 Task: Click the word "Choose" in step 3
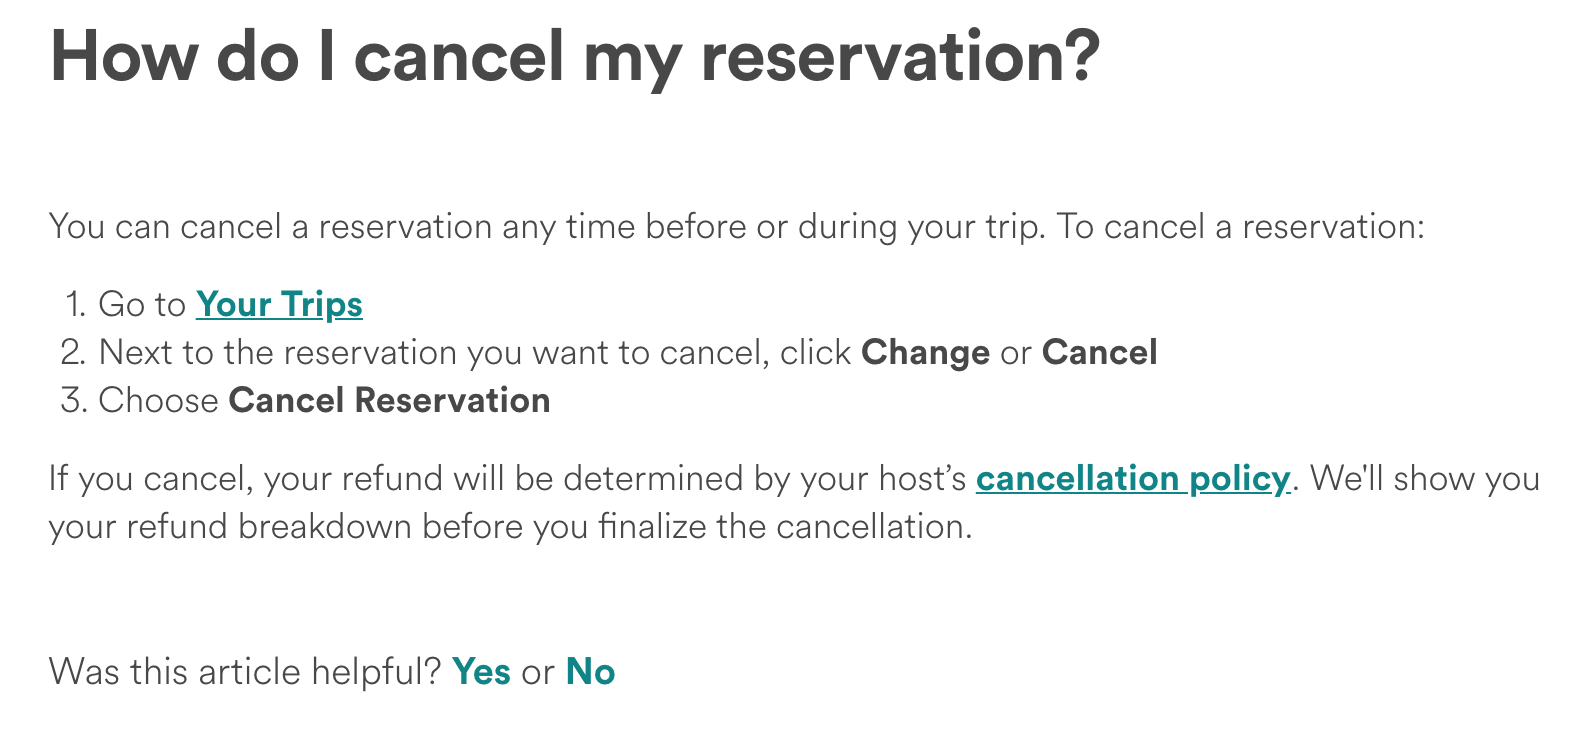pyautogui.click(x=158, y=400)
